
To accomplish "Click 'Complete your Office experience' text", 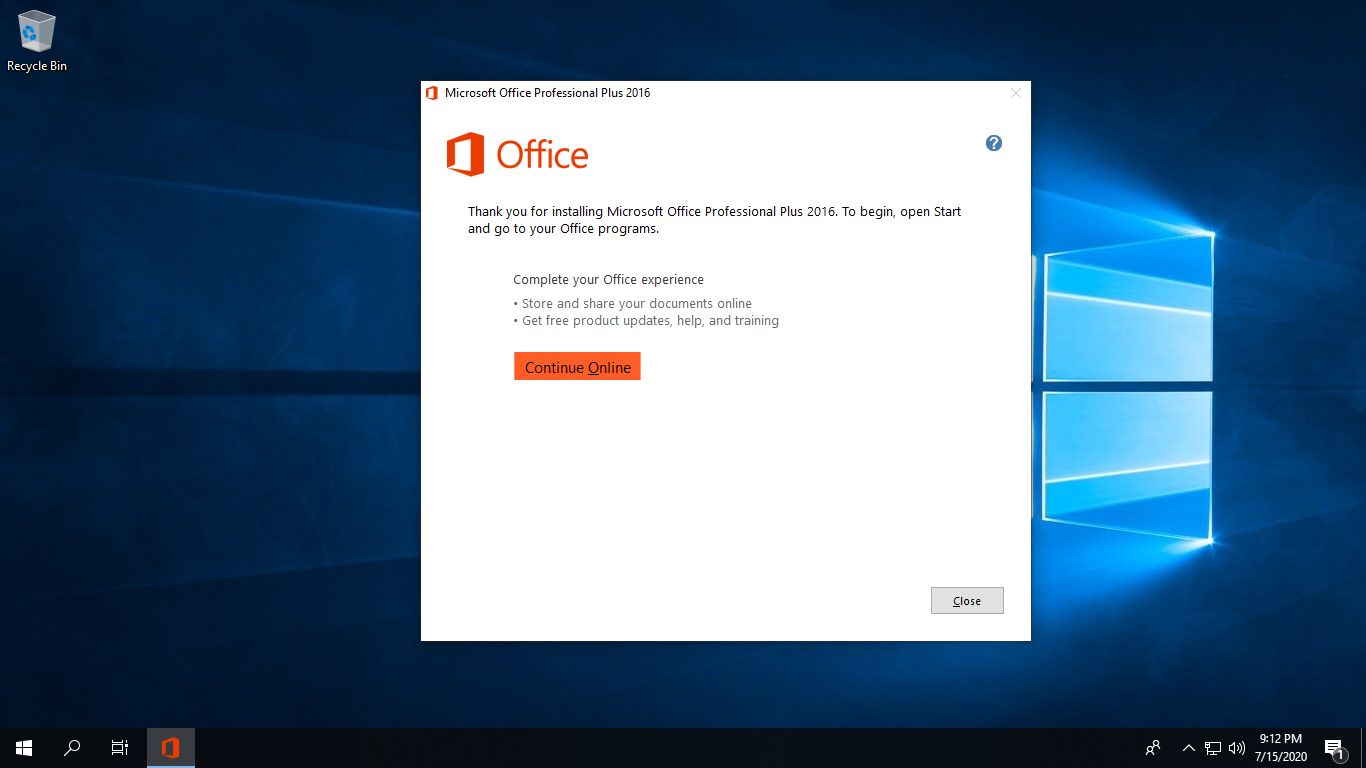I will [608, 280].
